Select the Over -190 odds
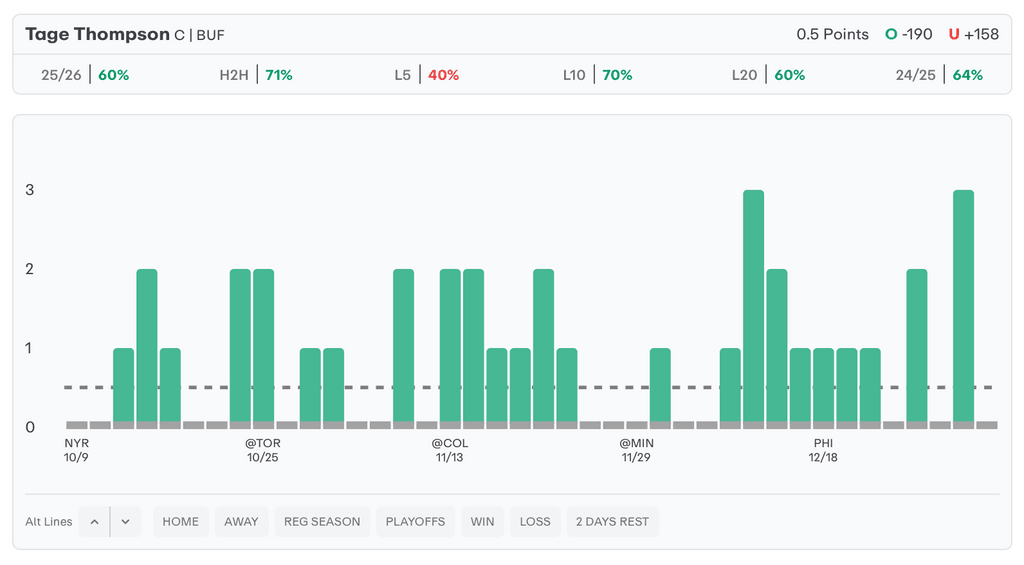This screenshot has width=1024, height=565. (909, 34)
